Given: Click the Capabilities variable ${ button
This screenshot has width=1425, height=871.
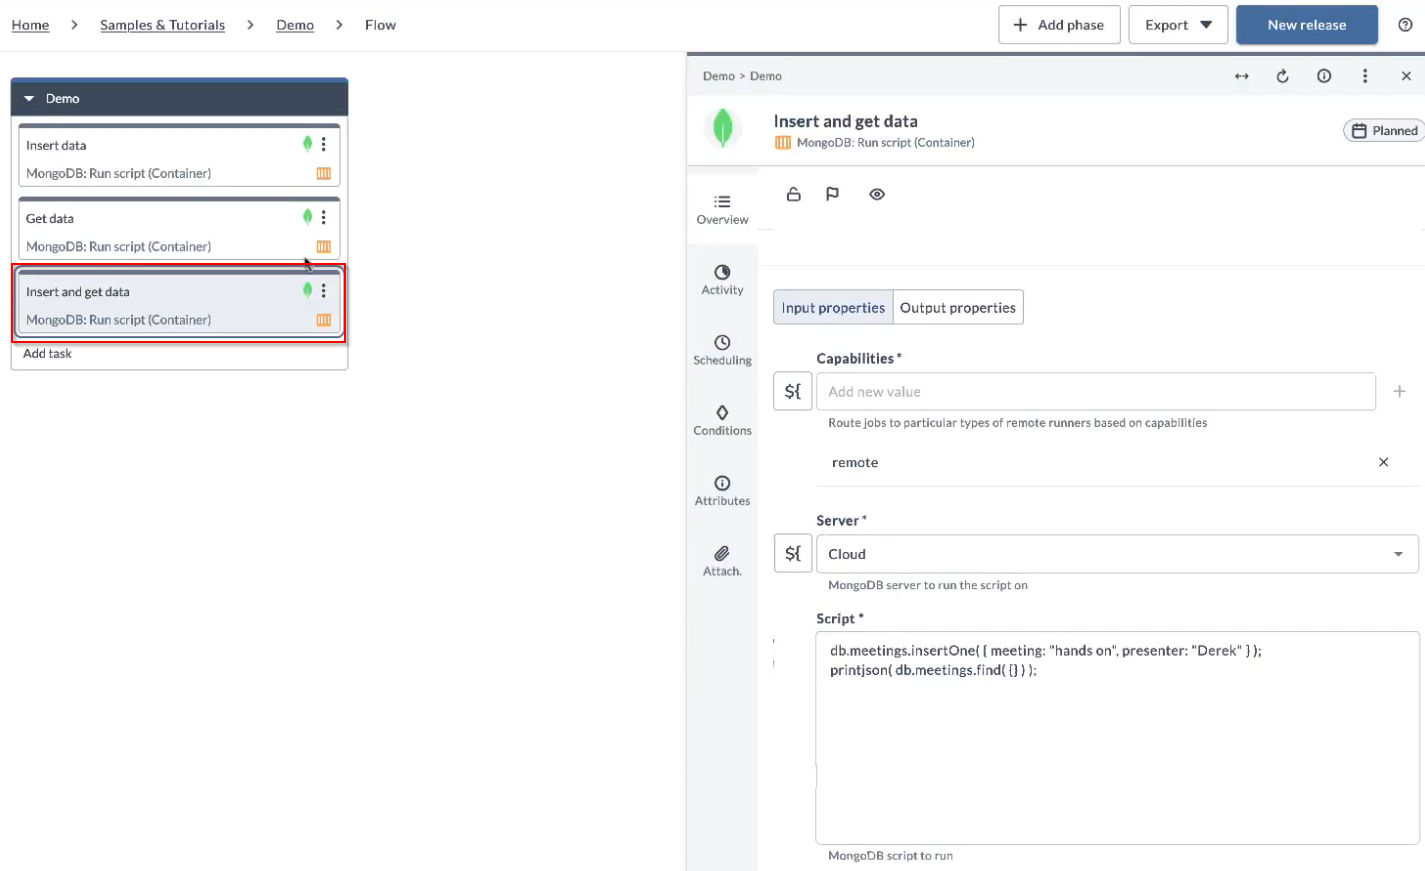Looking at the screenshot, I should 793,392.
